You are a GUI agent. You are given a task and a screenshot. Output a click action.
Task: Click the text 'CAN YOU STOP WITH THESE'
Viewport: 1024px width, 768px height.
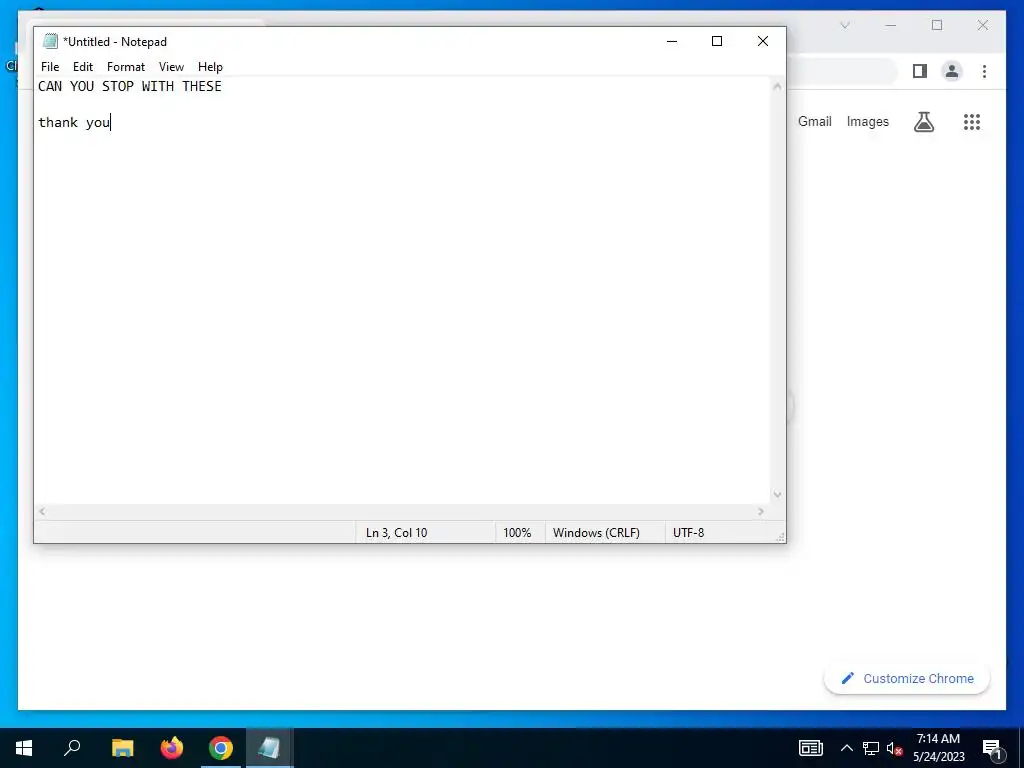click(x=130, y=86)
